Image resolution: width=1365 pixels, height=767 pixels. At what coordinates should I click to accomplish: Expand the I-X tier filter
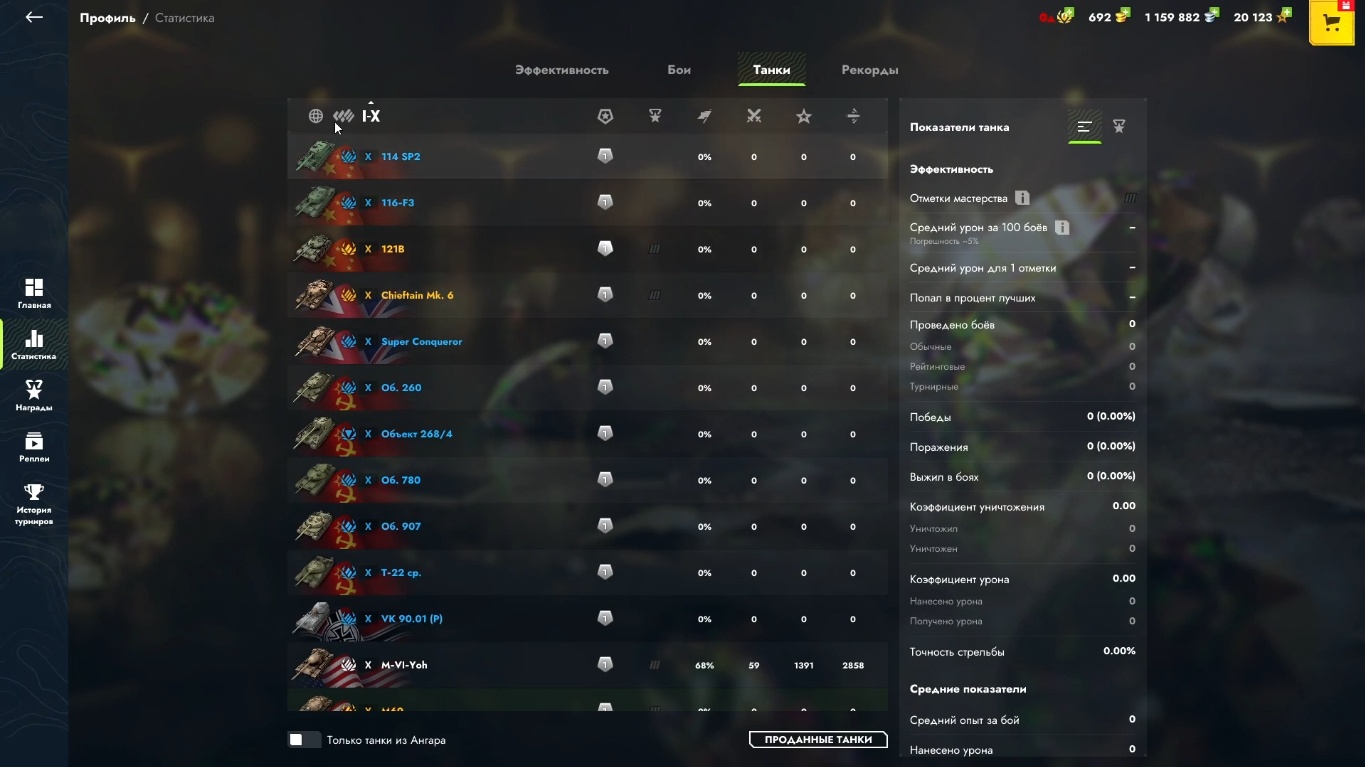[371, 116]
